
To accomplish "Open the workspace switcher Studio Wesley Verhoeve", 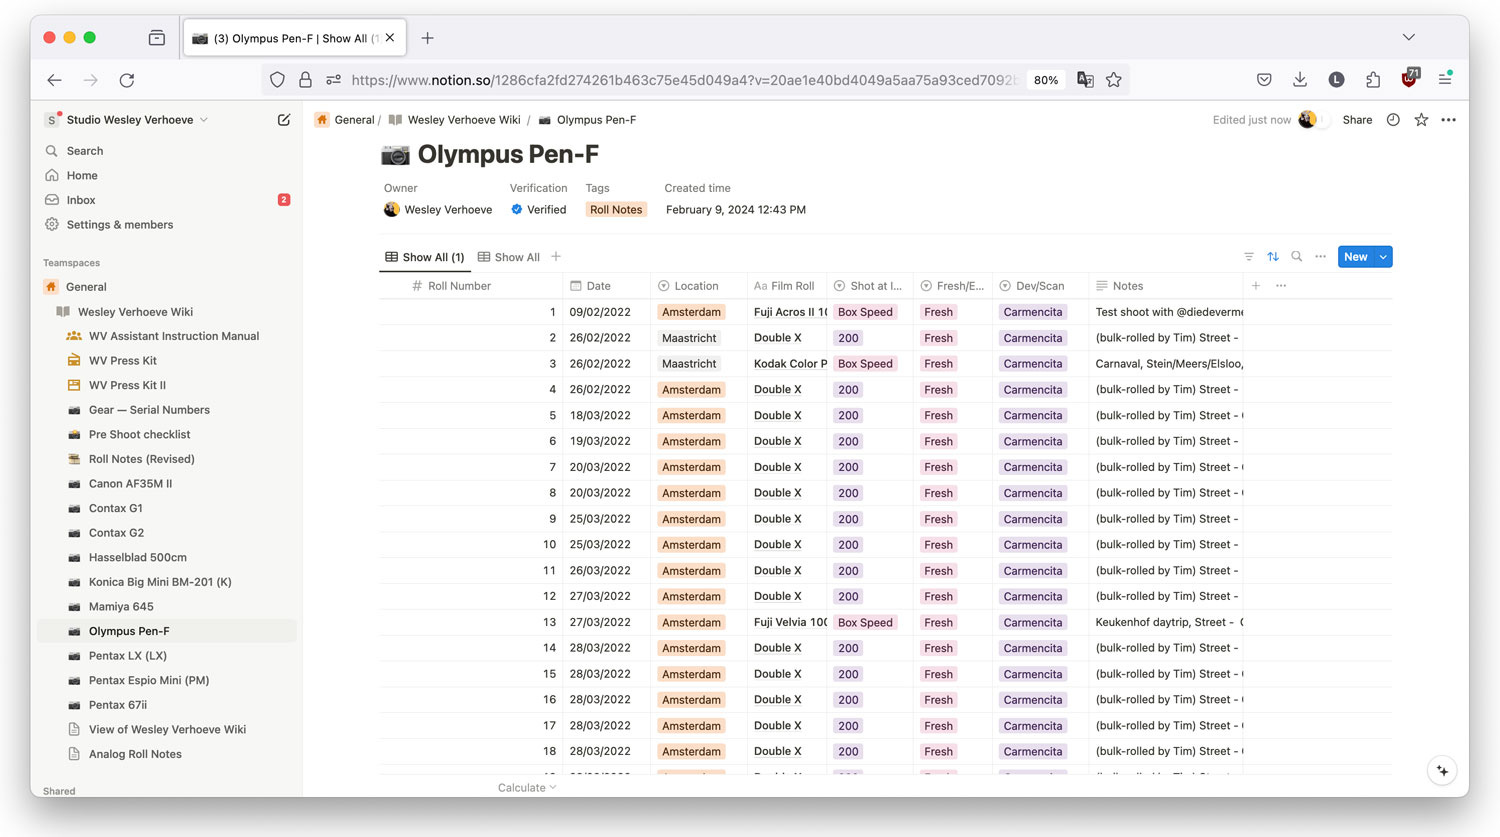I will tap(127, 120).
